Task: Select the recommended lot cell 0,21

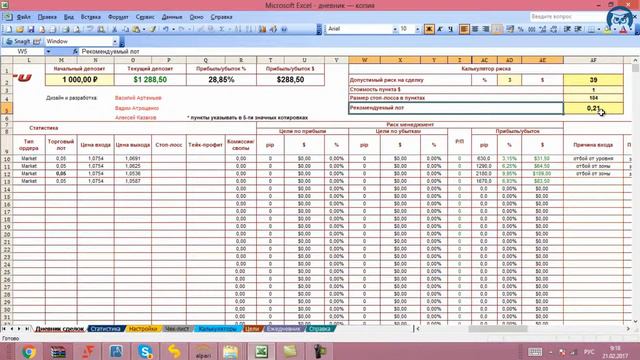Action: coord(593,108)
